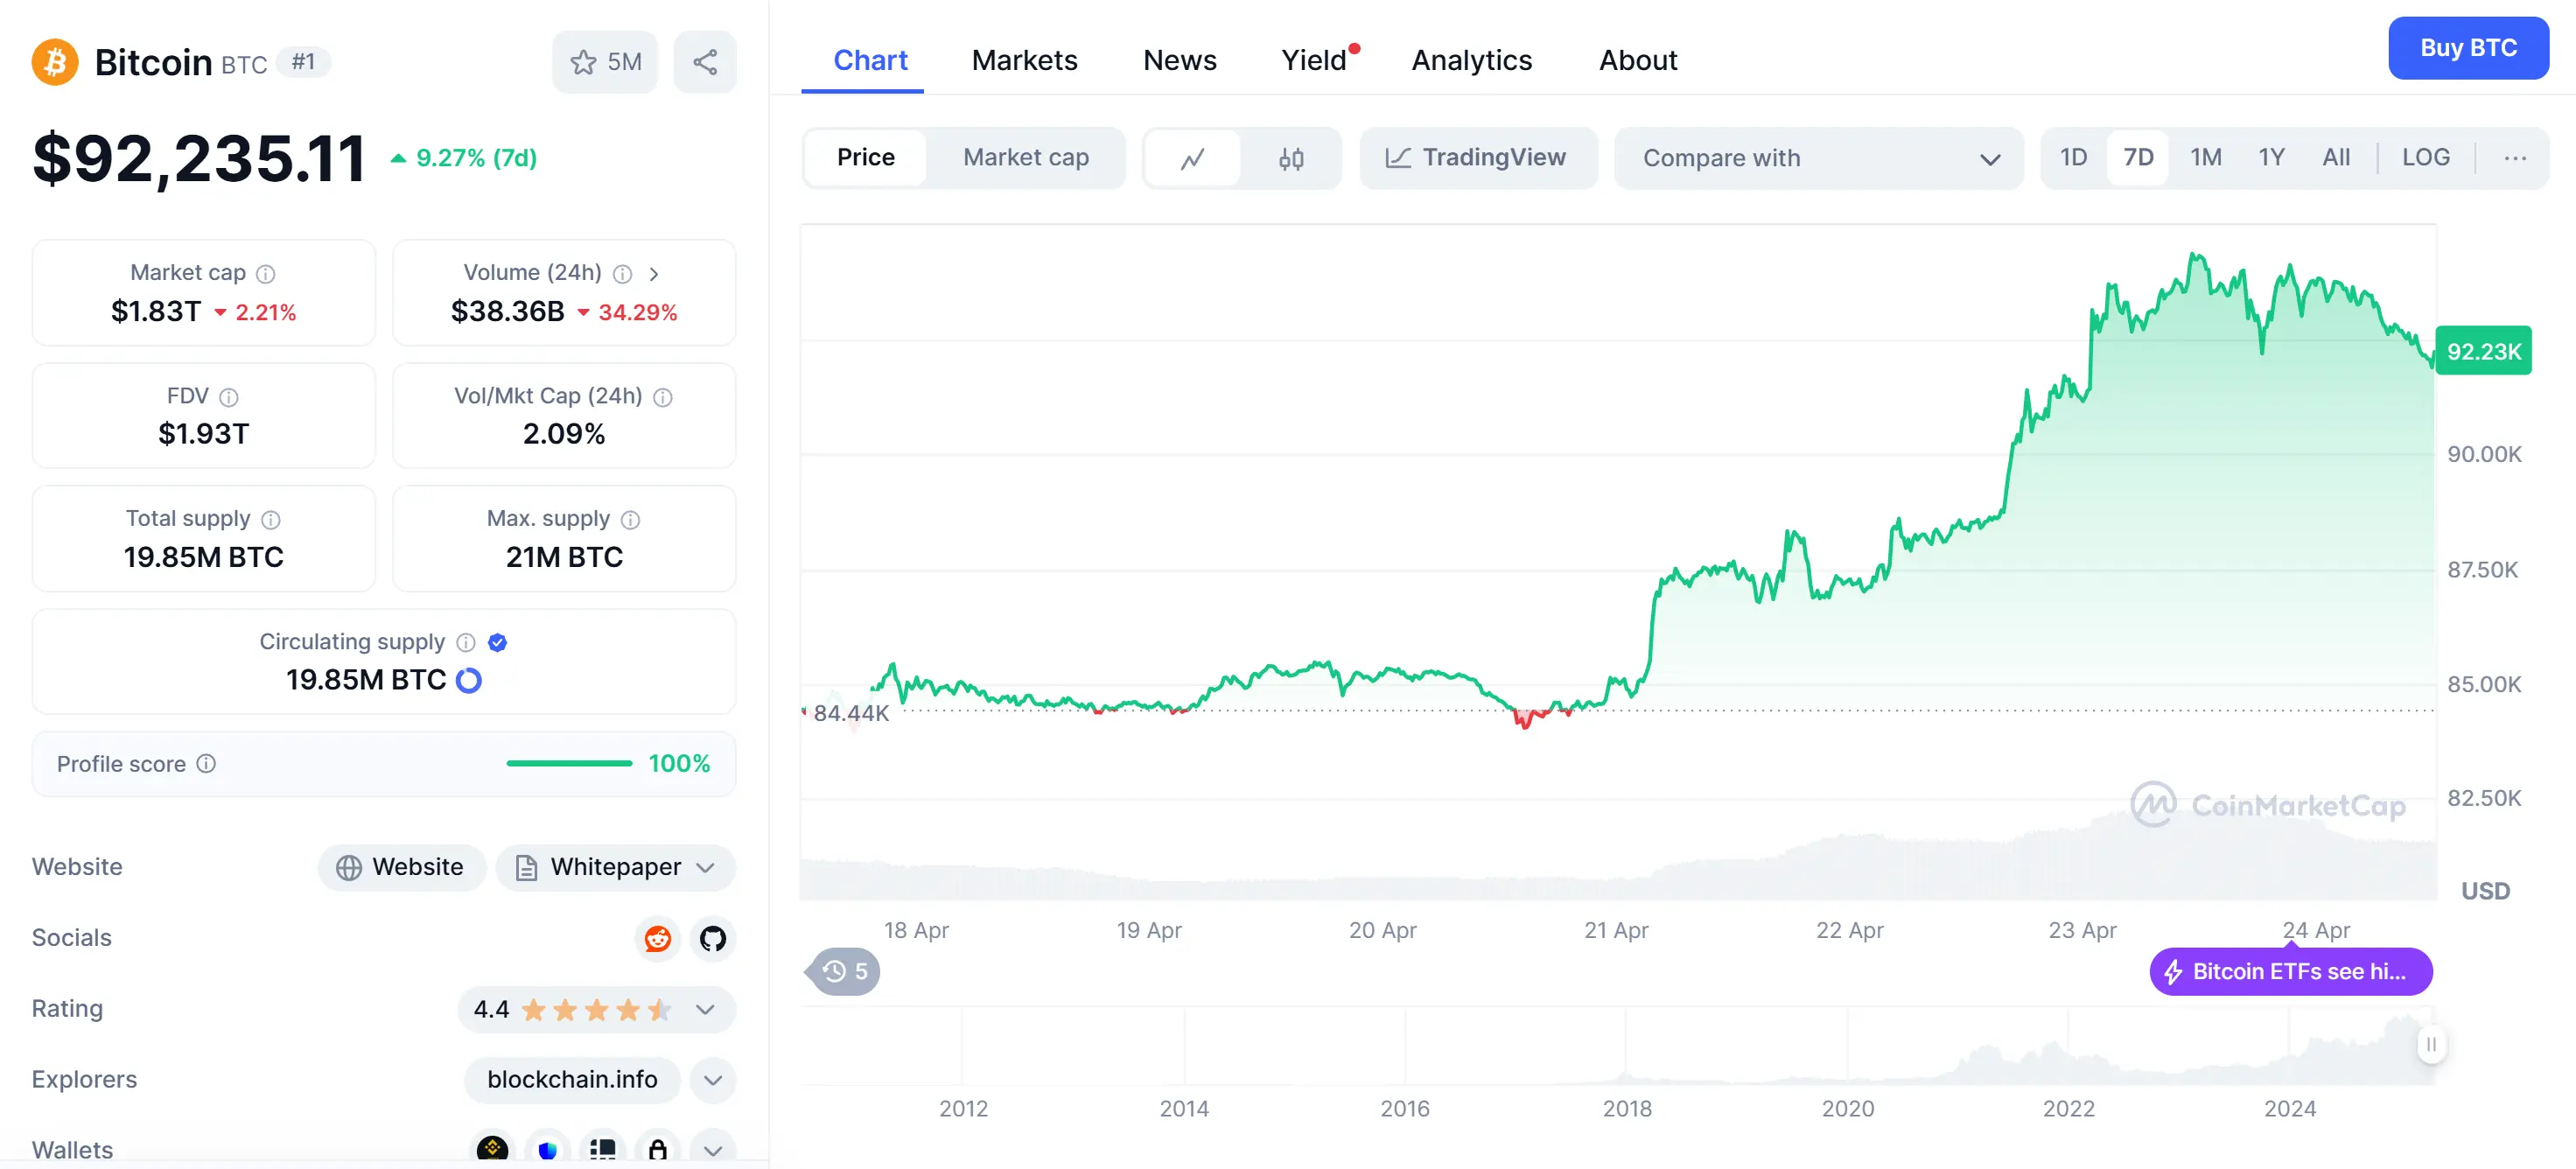This screenshot has width=2576, height=1169.
Task: Open the Reddit social link
Action: tap(657, 938)
